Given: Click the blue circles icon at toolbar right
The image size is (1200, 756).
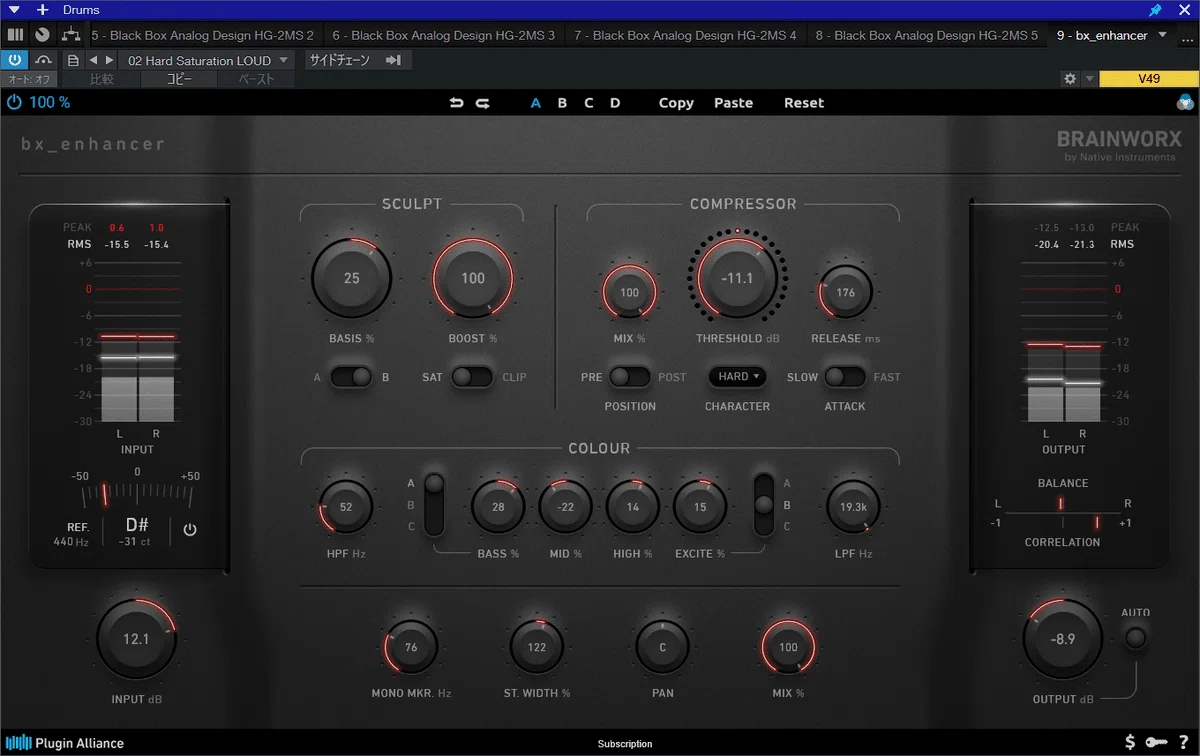Looking at the screenshot, I should pyautogui.click(x=1183, y=102).
